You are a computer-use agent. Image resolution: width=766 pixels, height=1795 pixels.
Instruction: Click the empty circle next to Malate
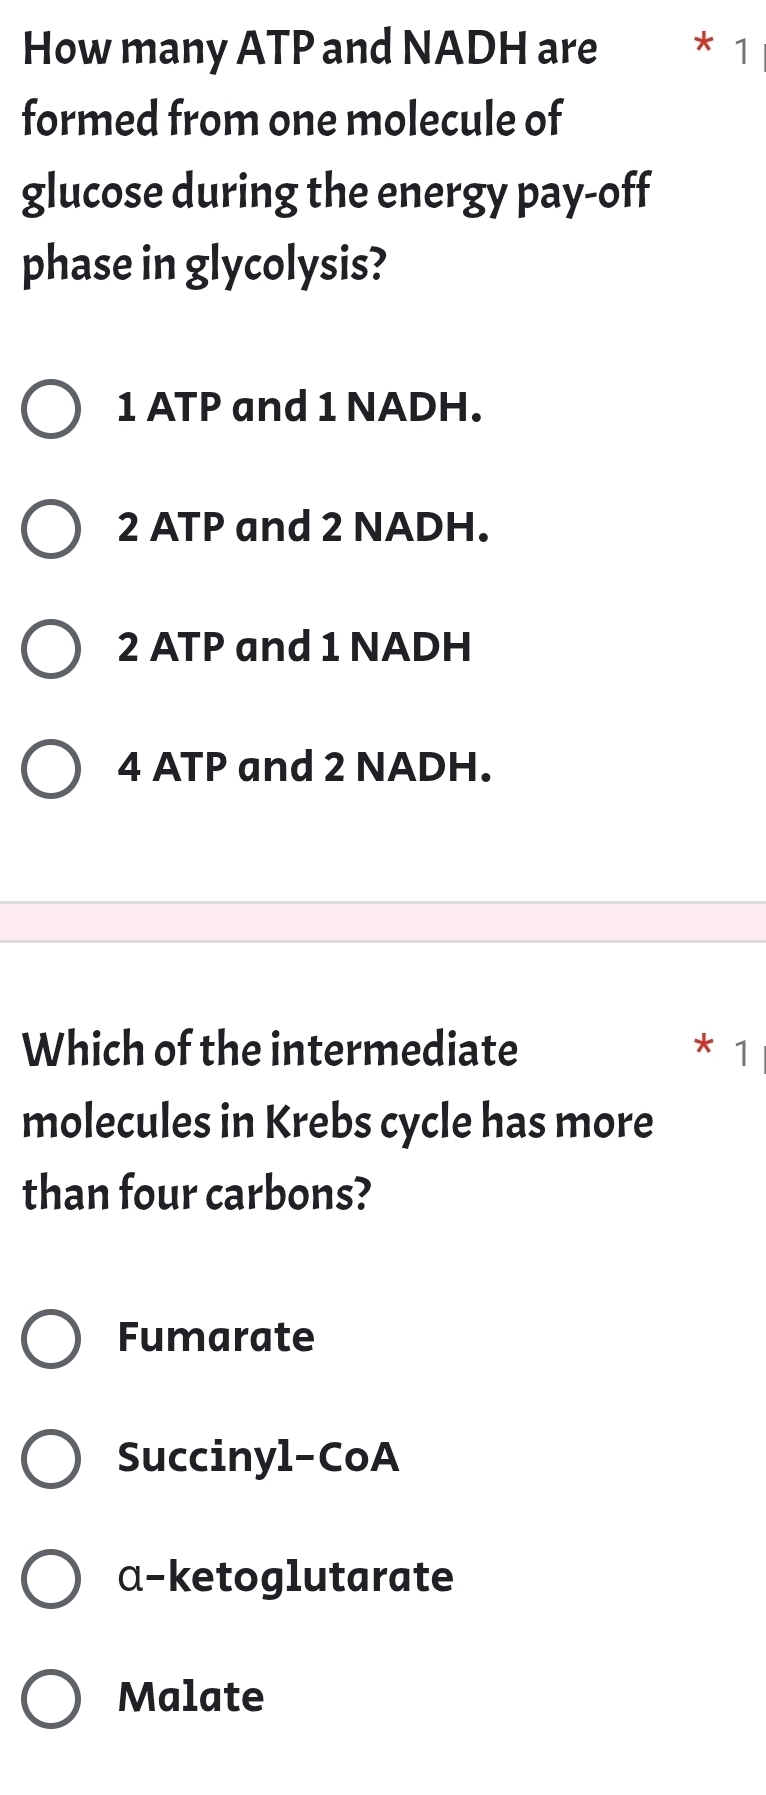point(52,1698)
